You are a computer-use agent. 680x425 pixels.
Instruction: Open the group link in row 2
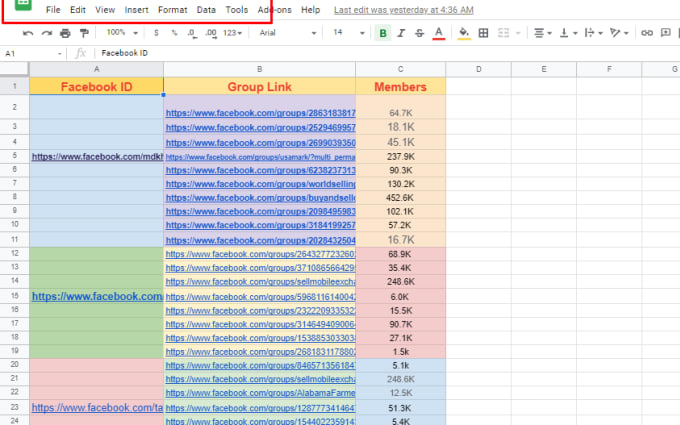[260, 113]
